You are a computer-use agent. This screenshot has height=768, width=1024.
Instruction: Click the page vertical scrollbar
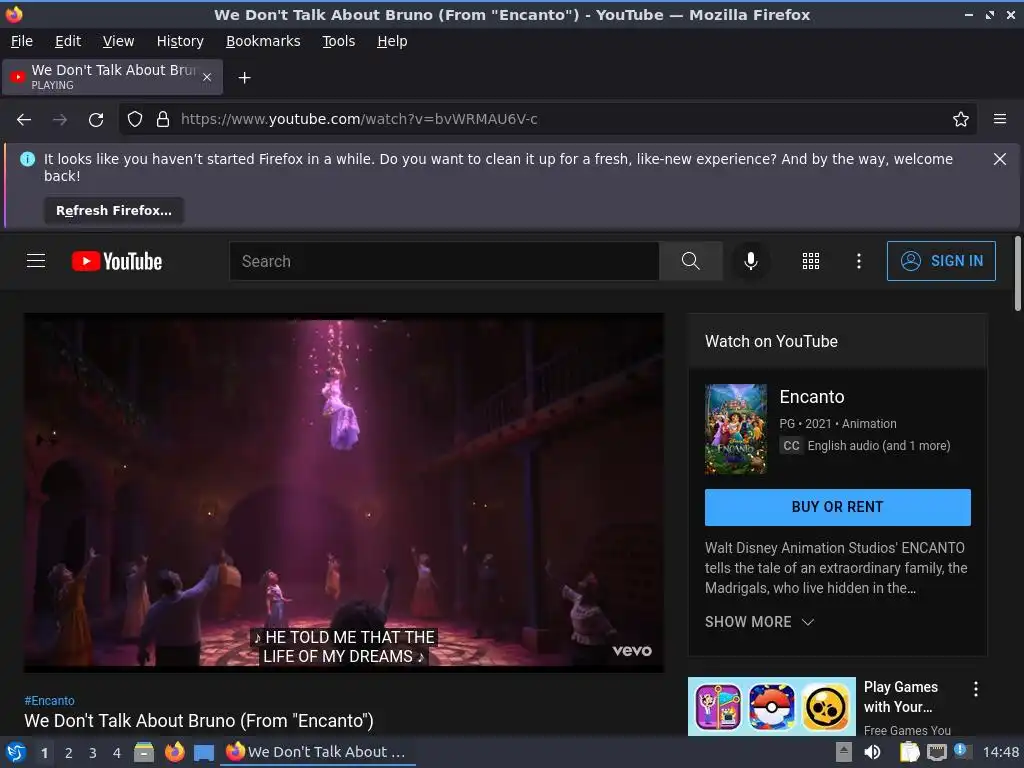[x=1017, y=273]
